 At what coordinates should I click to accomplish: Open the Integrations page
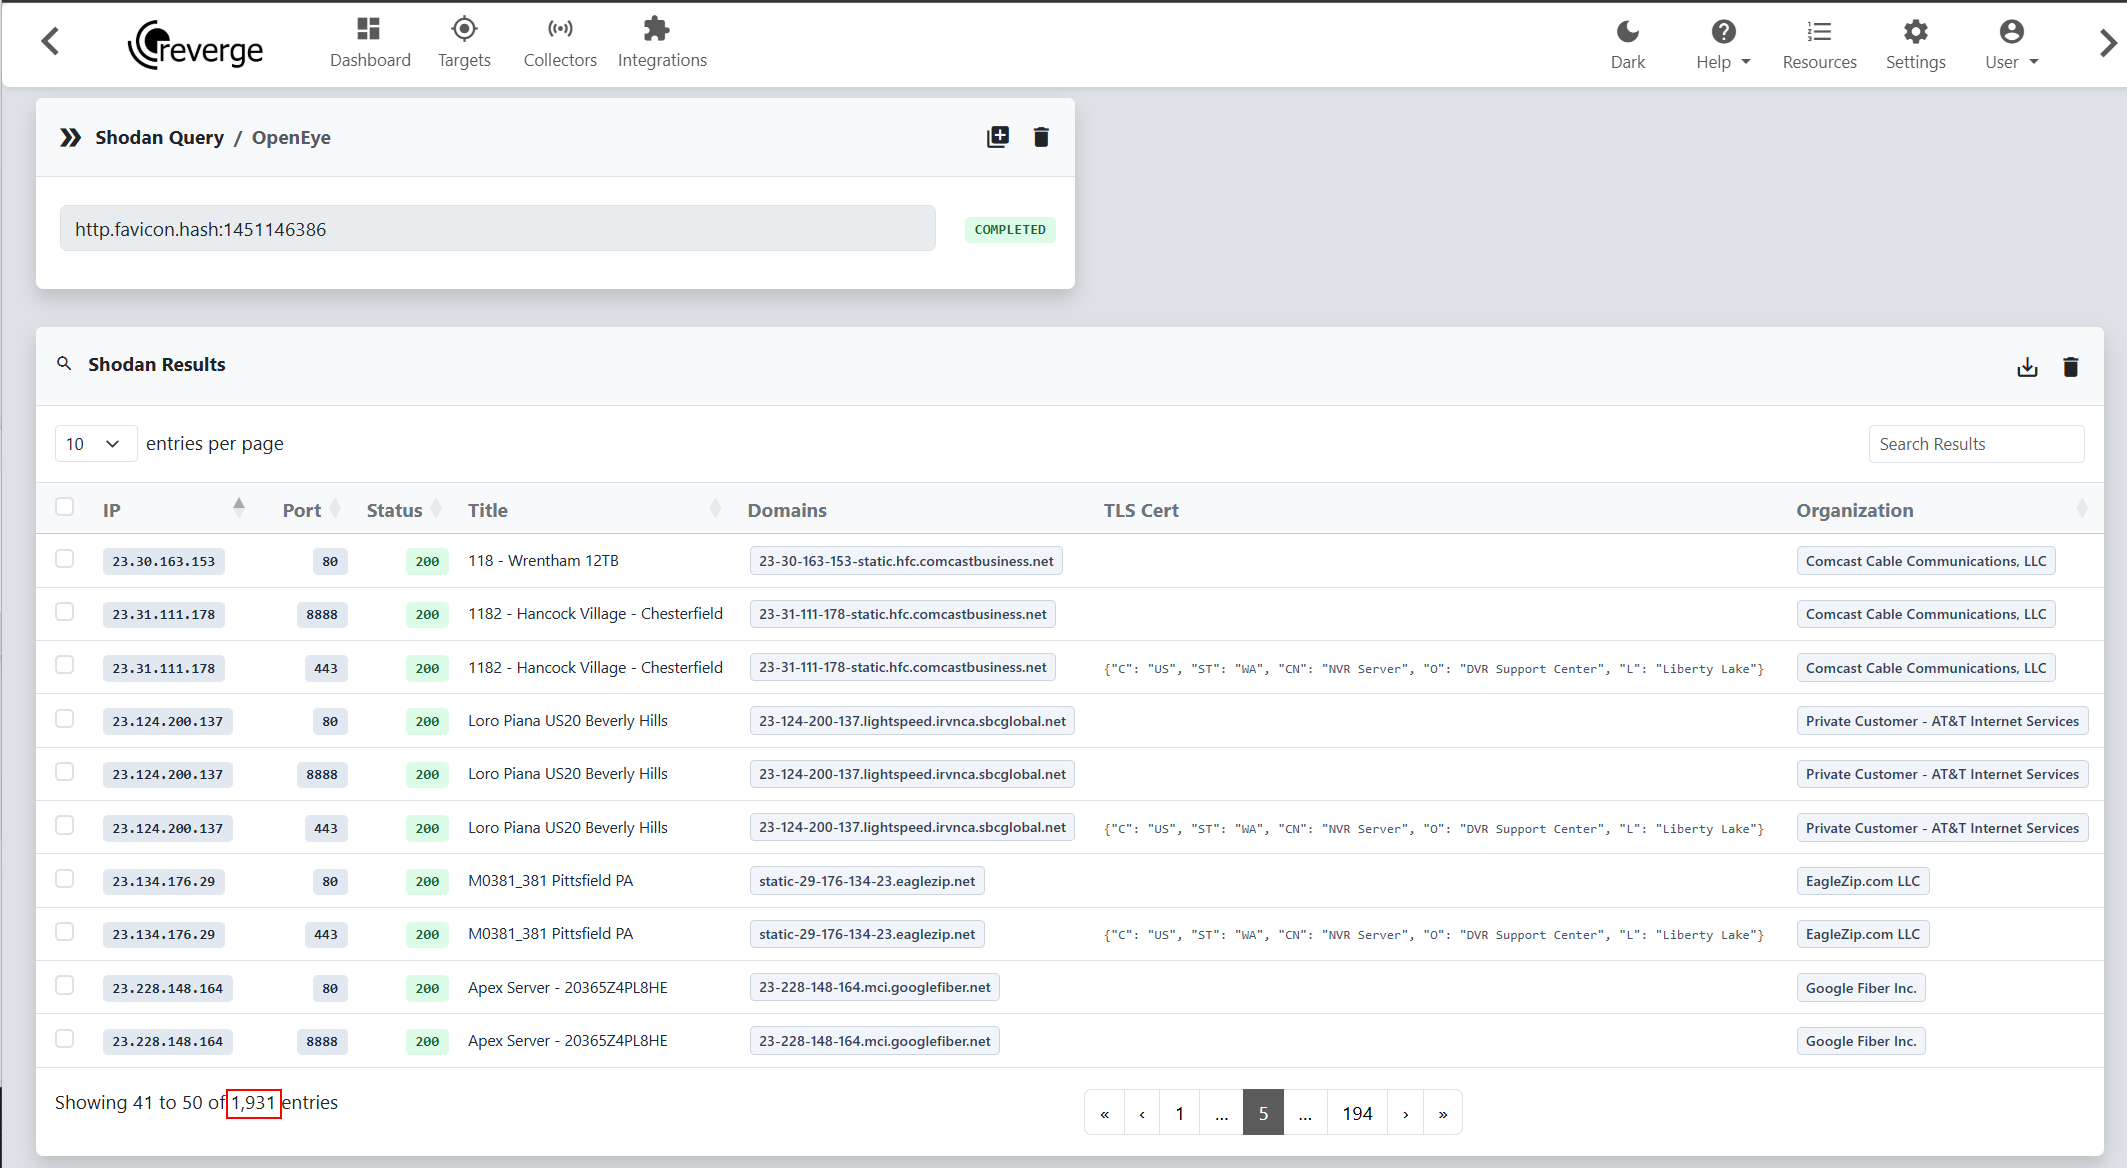click(x=662, y=44)
